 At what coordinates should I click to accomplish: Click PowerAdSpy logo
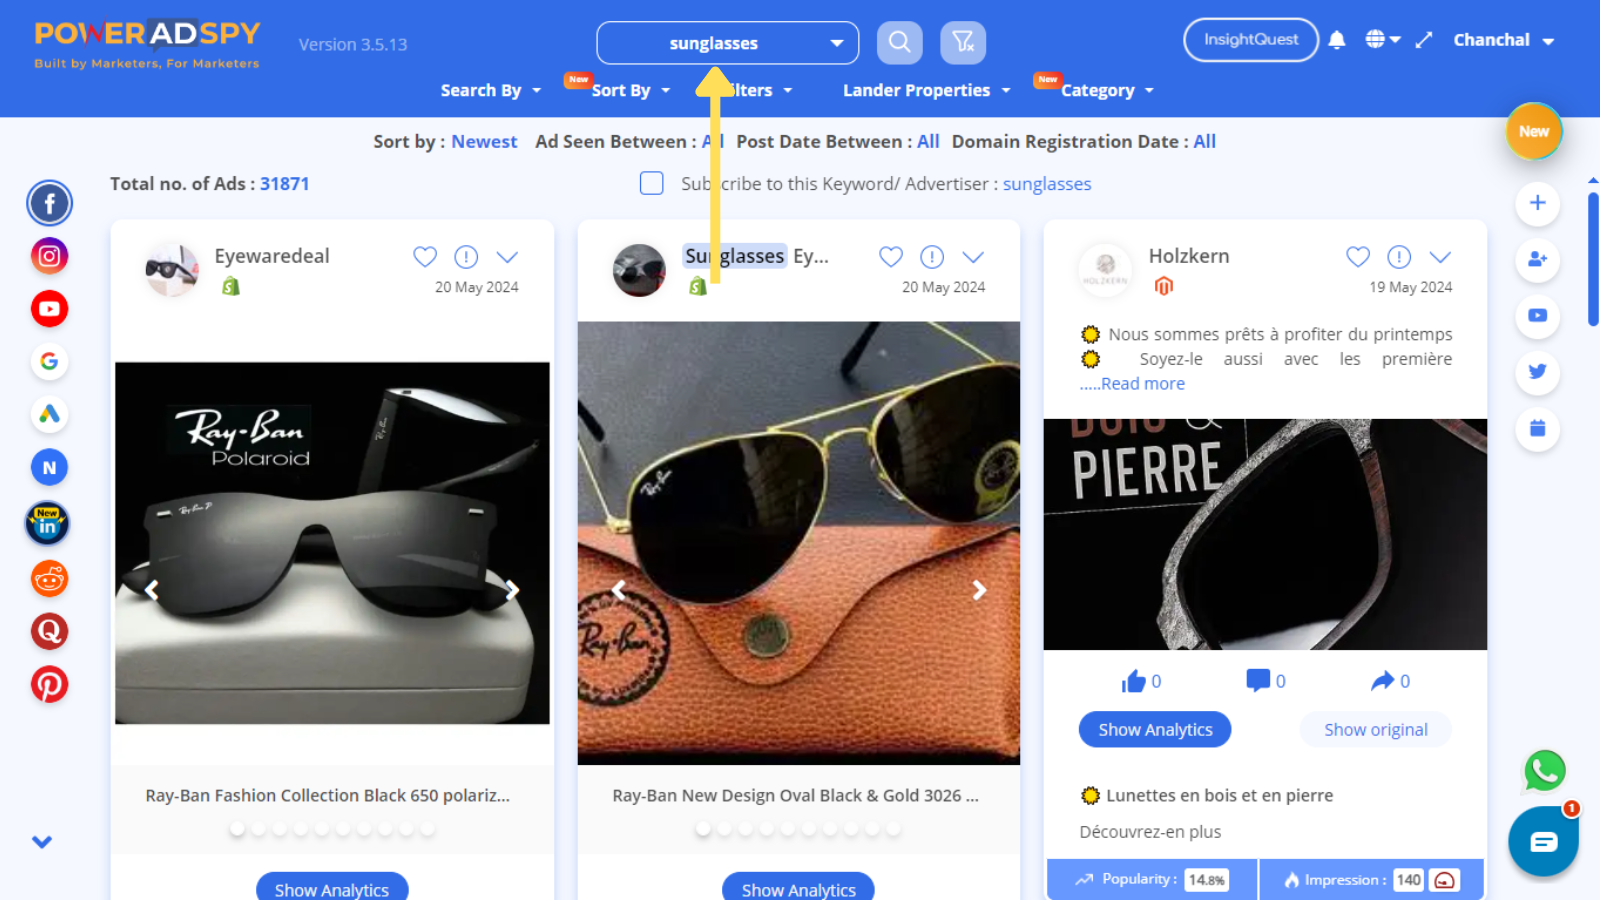click(147, 45)
